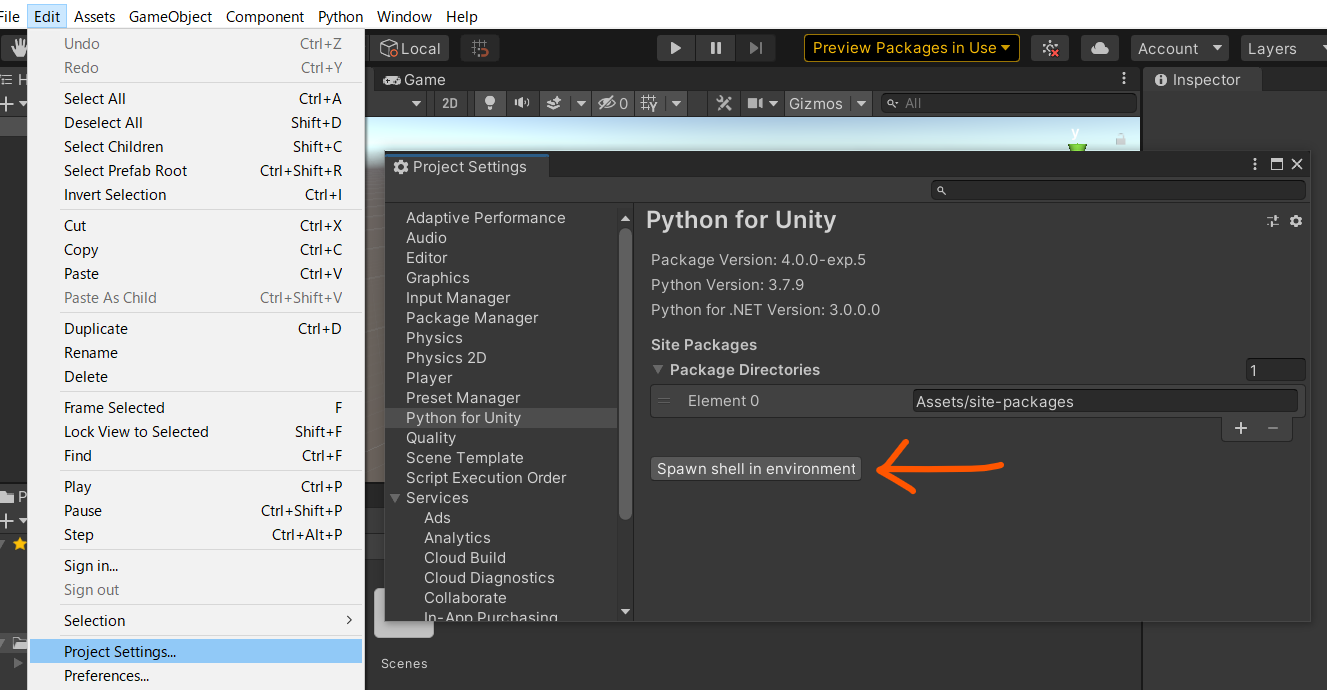Click Frame Selected in Edit menu

[x=196, y=407]
